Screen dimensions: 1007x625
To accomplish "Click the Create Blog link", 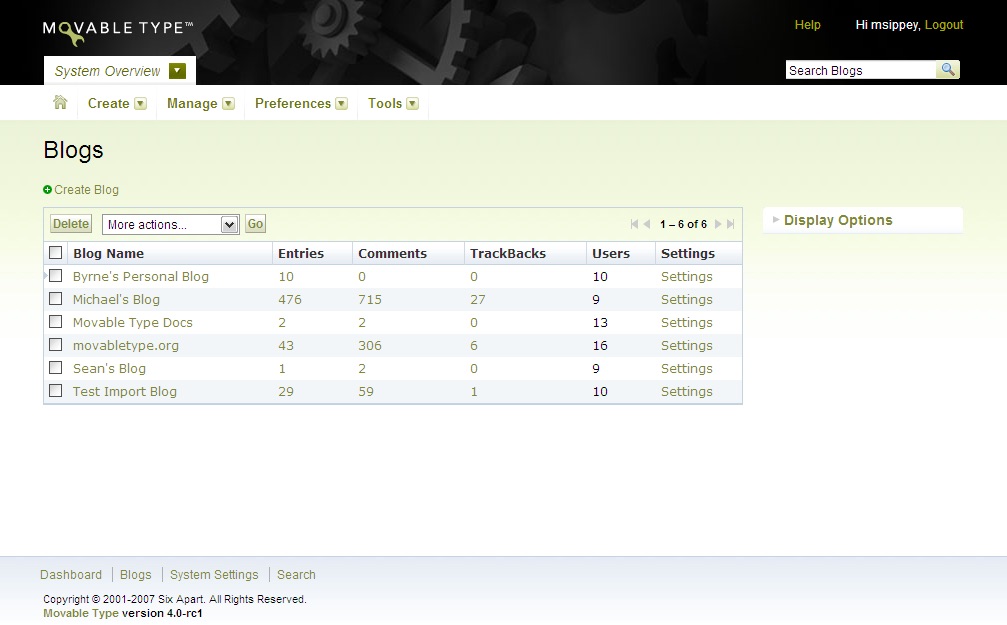I will click(86, 189).
